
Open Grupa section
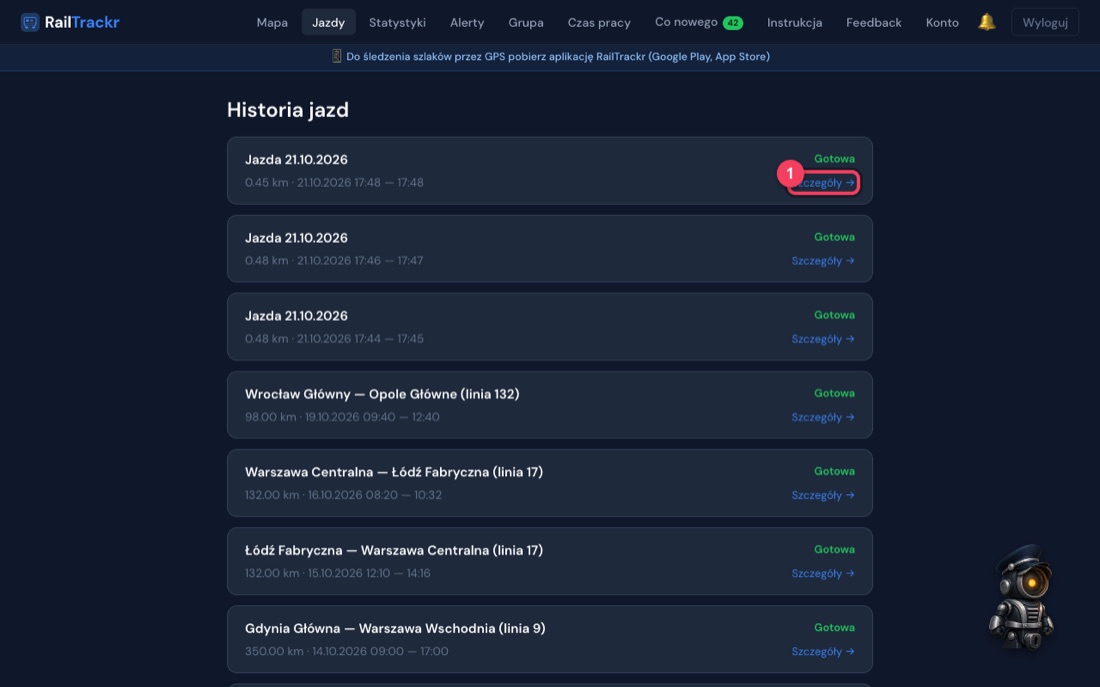pos(525,22)
